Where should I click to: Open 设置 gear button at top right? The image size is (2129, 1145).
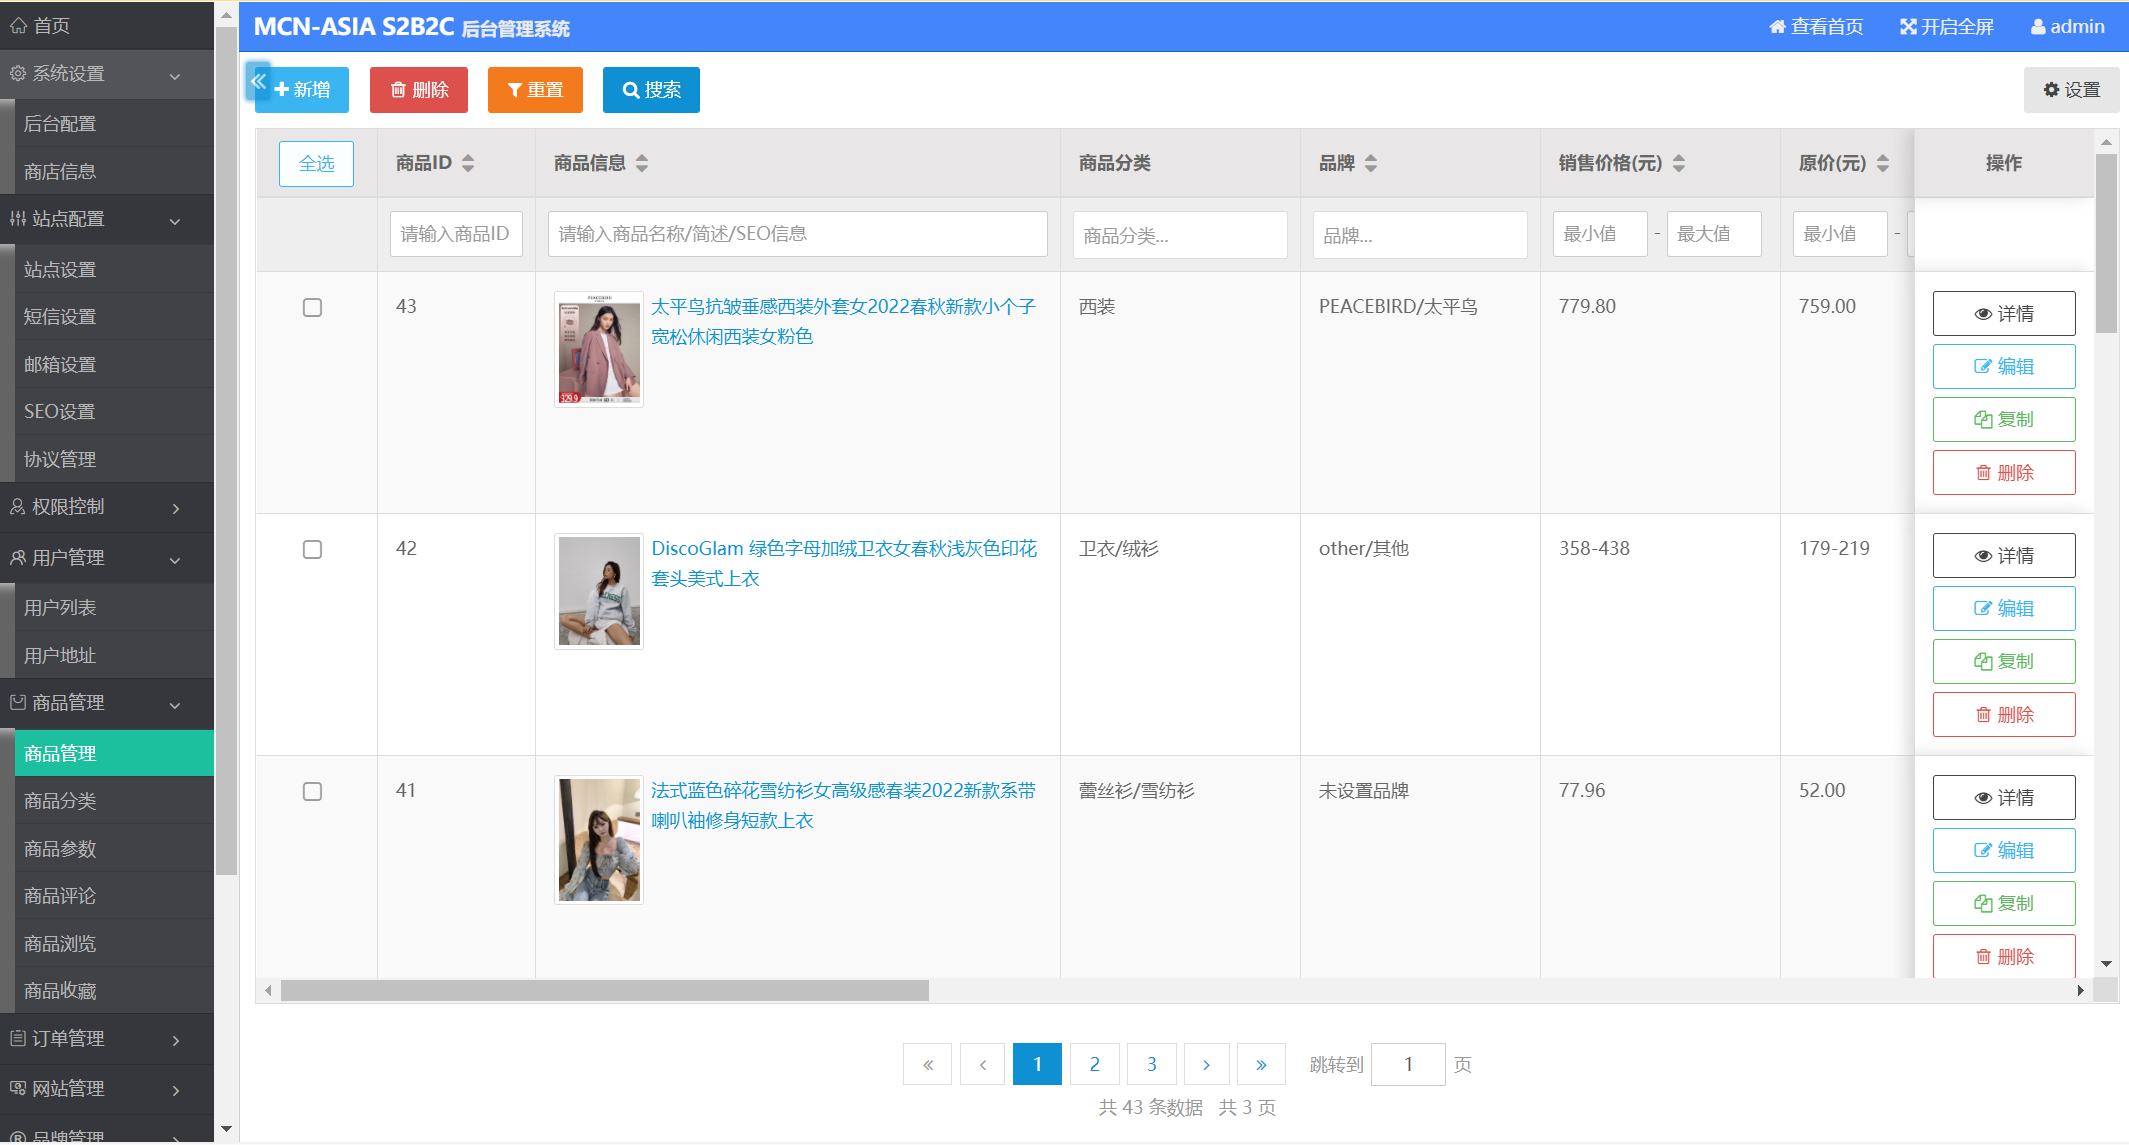pos(2071,90)
